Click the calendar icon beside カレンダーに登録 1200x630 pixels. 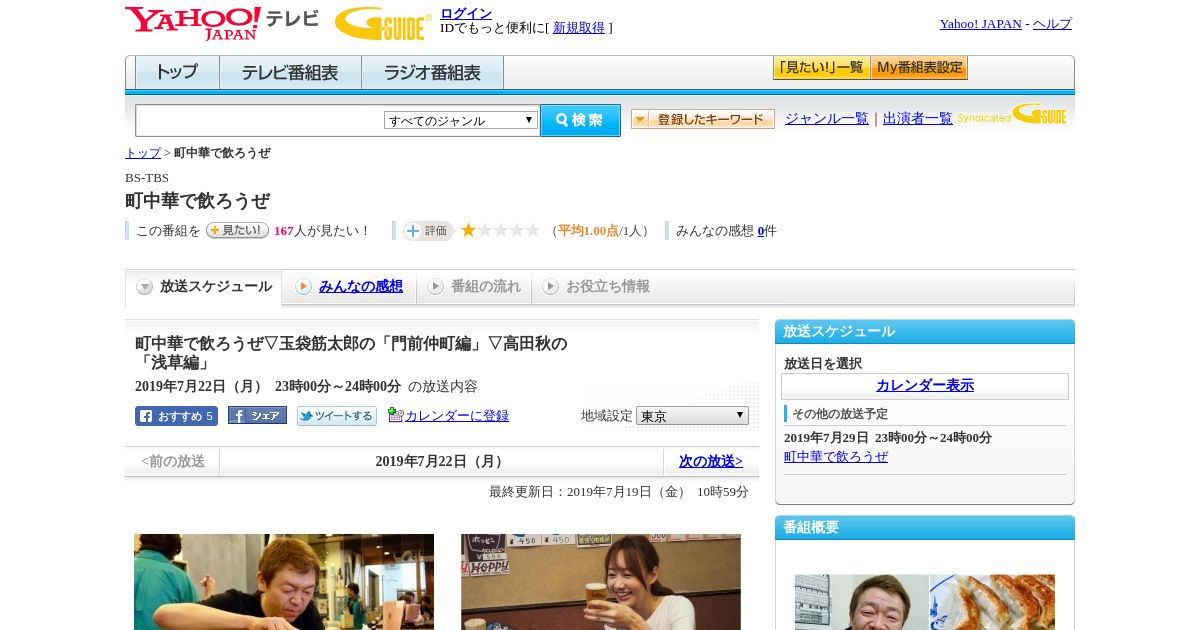point(395,415)
